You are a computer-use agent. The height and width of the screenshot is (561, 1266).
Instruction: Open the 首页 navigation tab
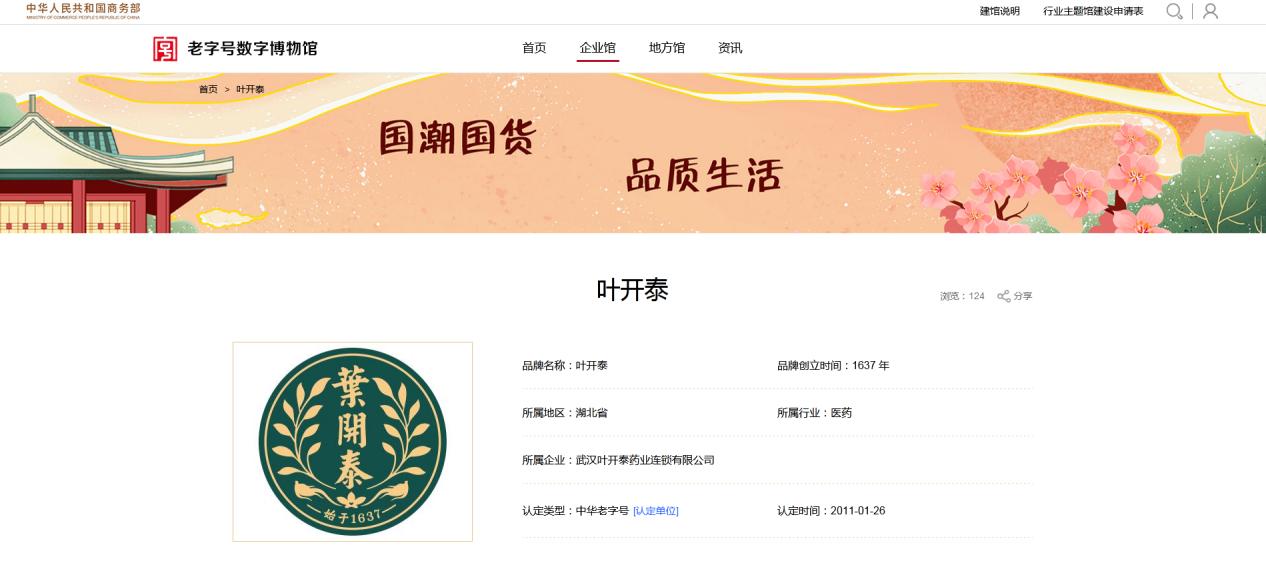[x=534, y=48]
